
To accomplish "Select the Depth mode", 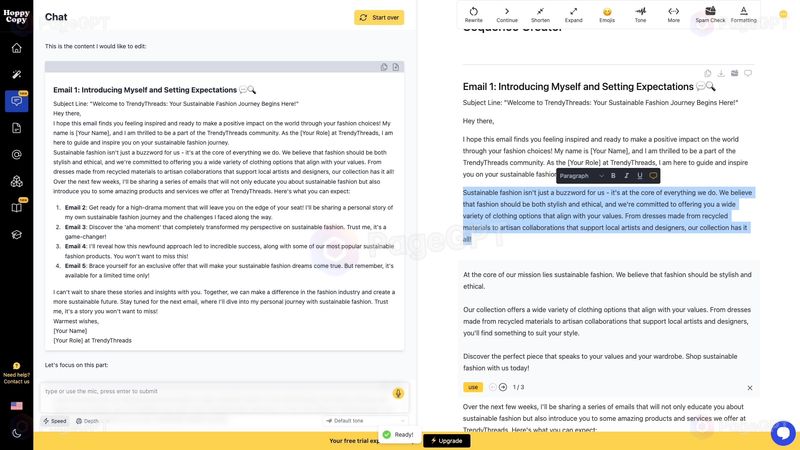I will 88,421.
